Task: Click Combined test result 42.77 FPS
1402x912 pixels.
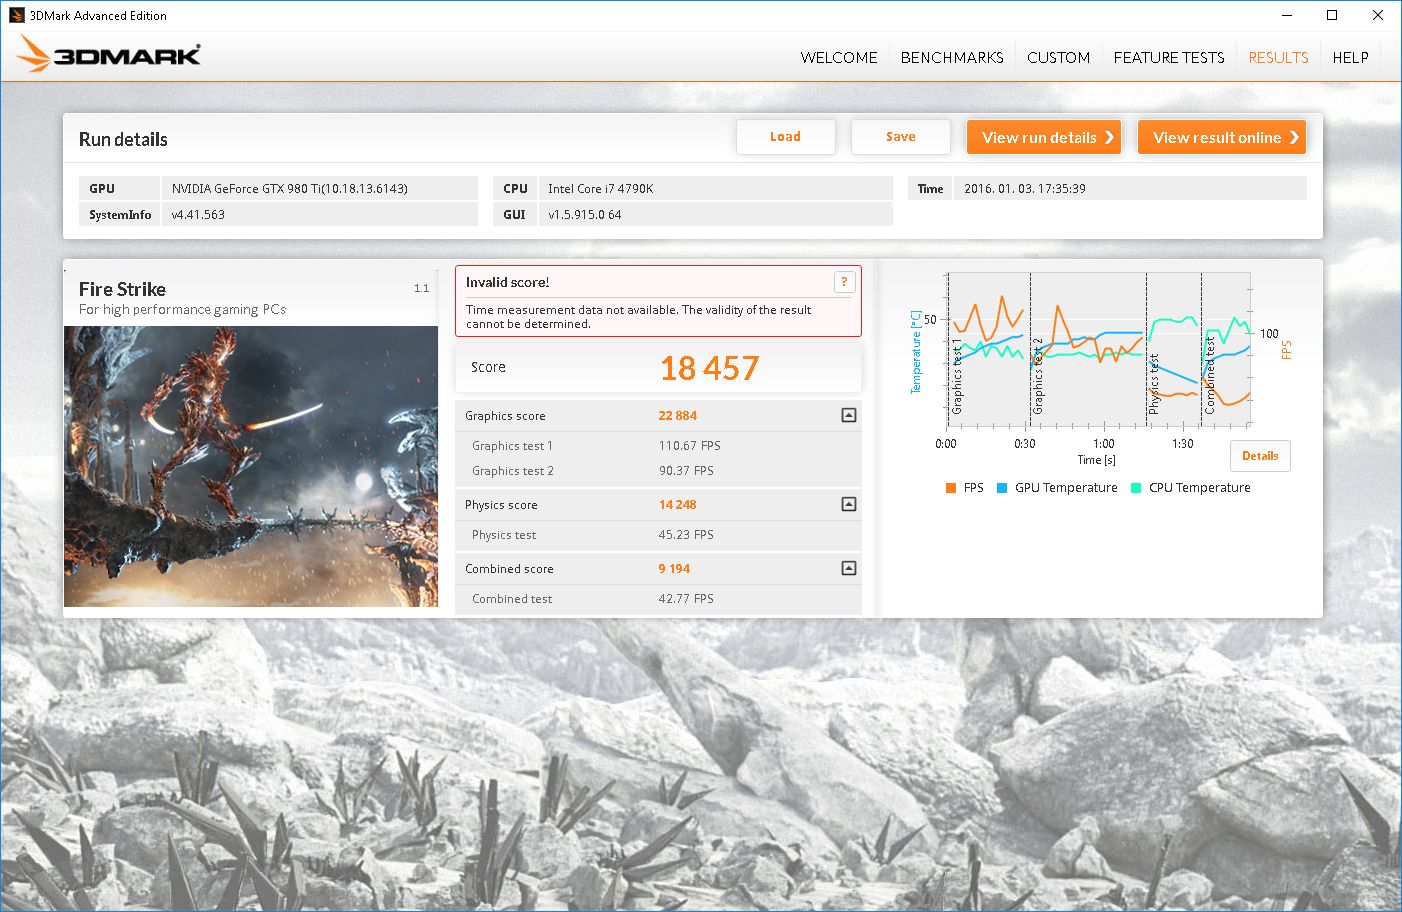Action: pos(686,599)
